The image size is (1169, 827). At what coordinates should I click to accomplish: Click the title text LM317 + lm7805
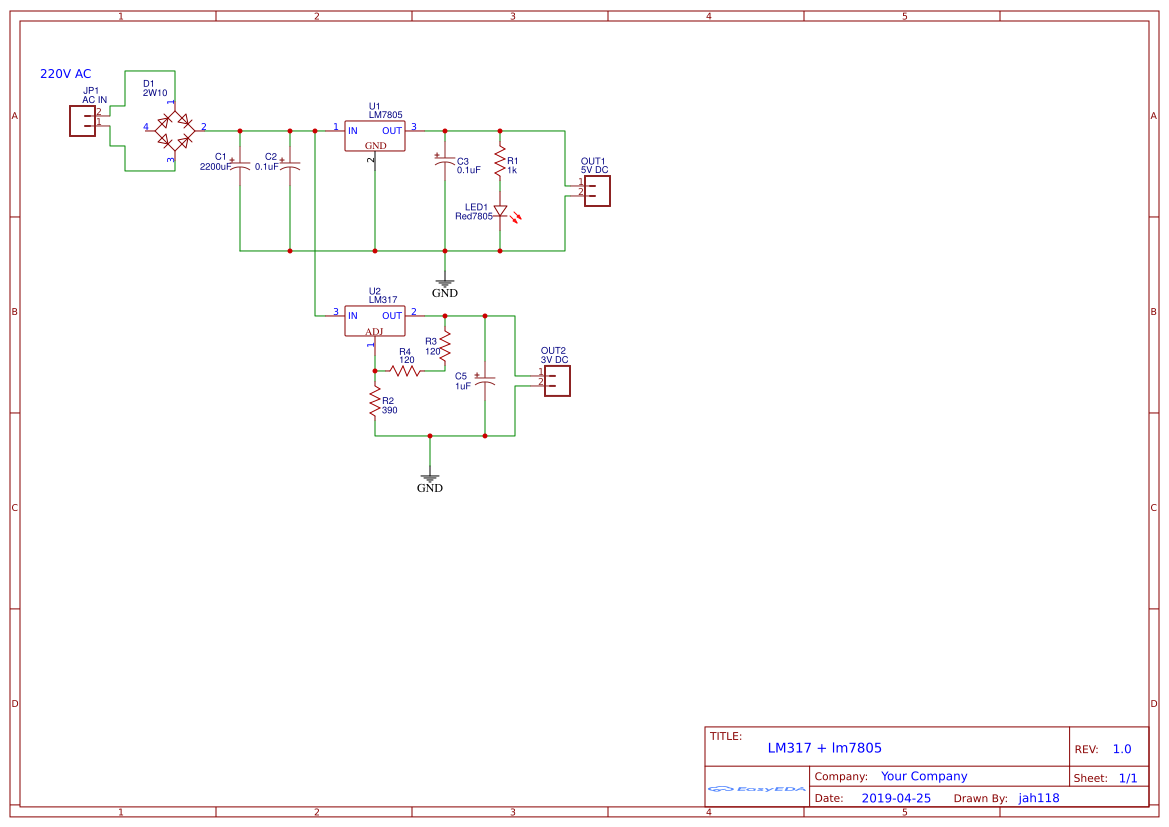tap(824, 747)
